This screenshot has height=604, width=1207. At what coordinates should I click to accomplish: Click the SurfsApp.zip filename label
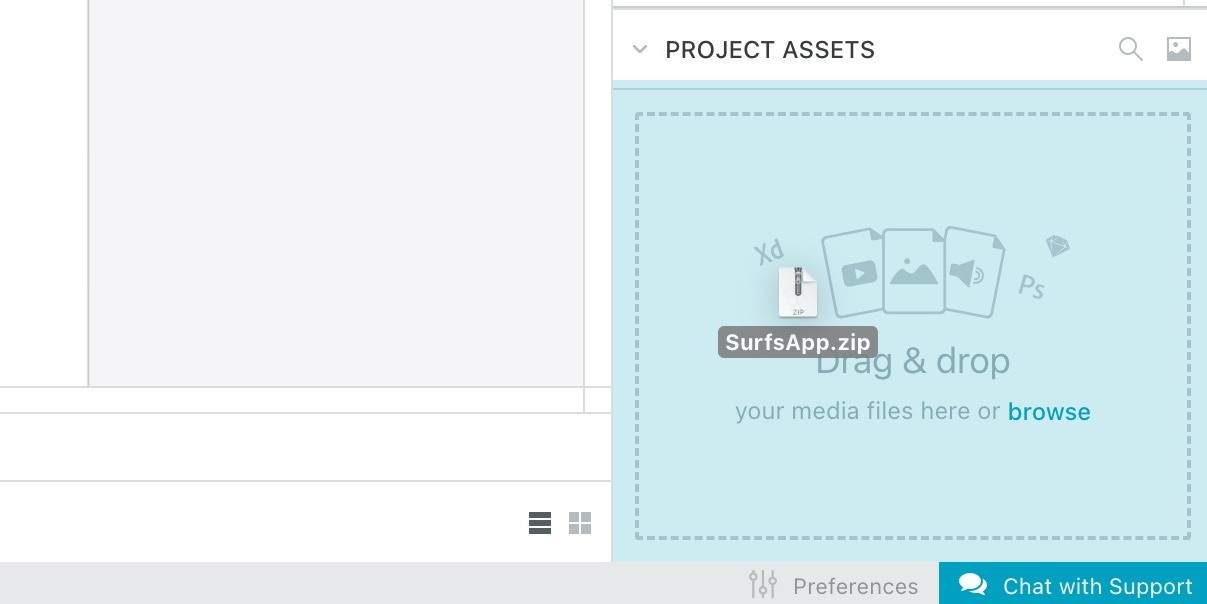[798, 342]
